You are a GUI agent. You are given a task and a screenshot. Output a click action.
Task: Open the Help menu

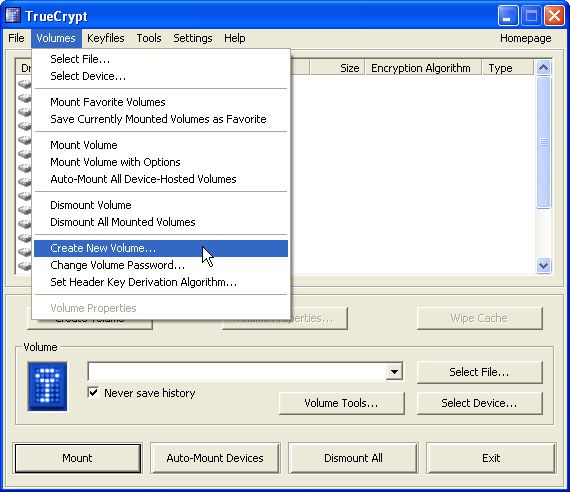[x=234, y=38]
